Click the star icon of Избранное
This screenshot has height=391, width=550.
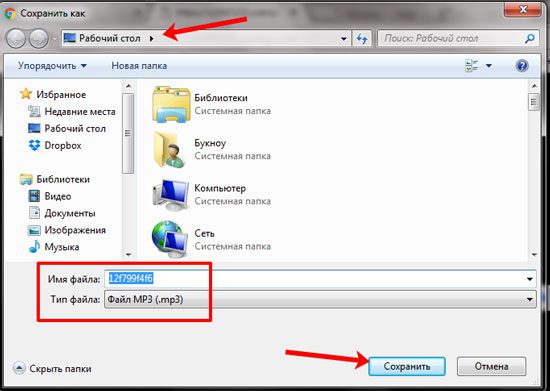coord(26,94)
